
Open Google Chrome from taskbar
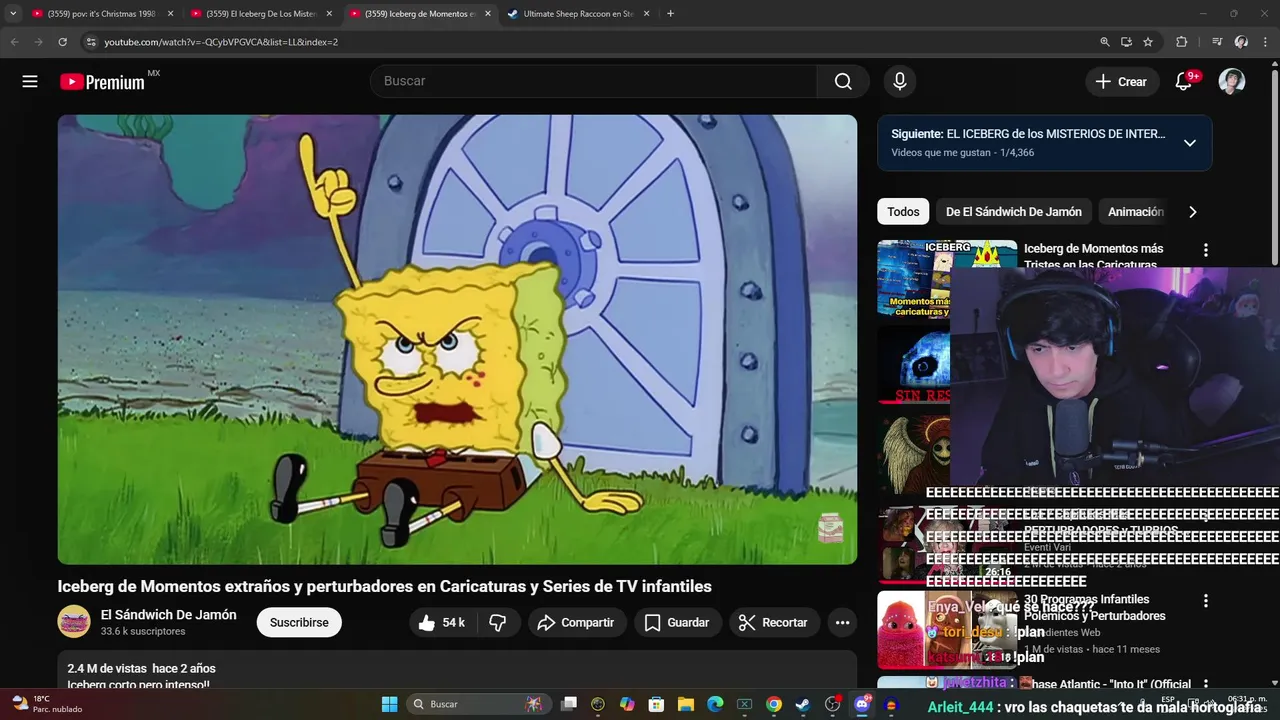point(773,704)
